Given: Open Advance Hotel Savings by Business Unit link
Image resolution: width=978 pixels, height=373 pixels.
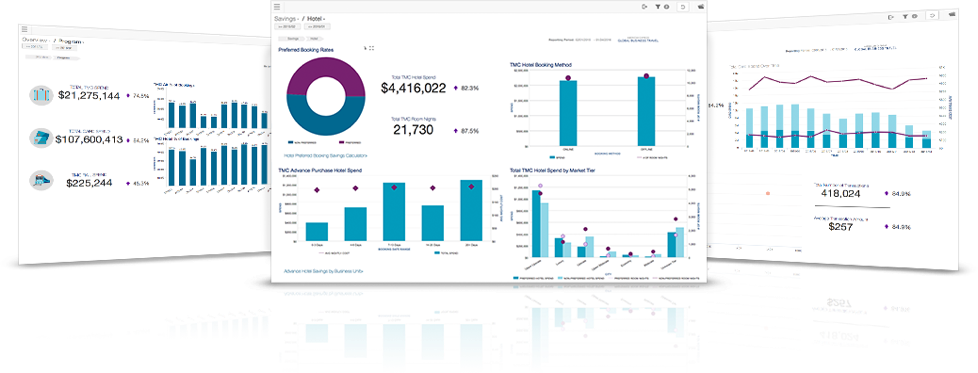Looking at the screenshot, I should [323, 271].
